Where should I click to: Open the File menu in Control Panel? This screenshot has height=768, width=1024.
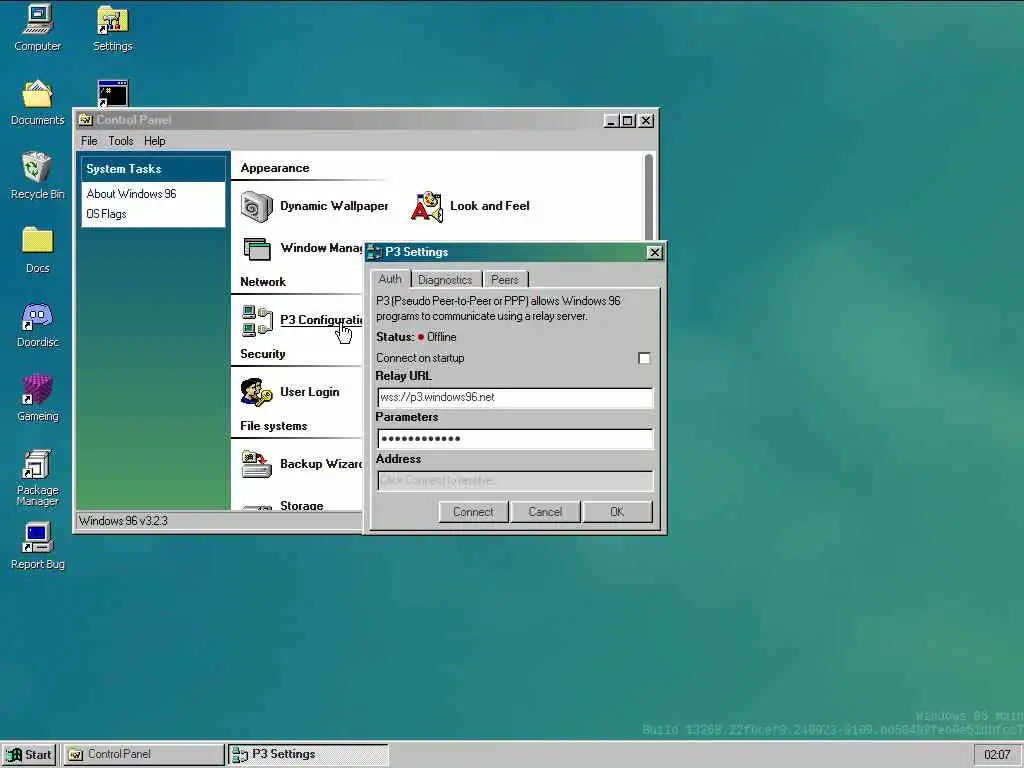(89, 141)
